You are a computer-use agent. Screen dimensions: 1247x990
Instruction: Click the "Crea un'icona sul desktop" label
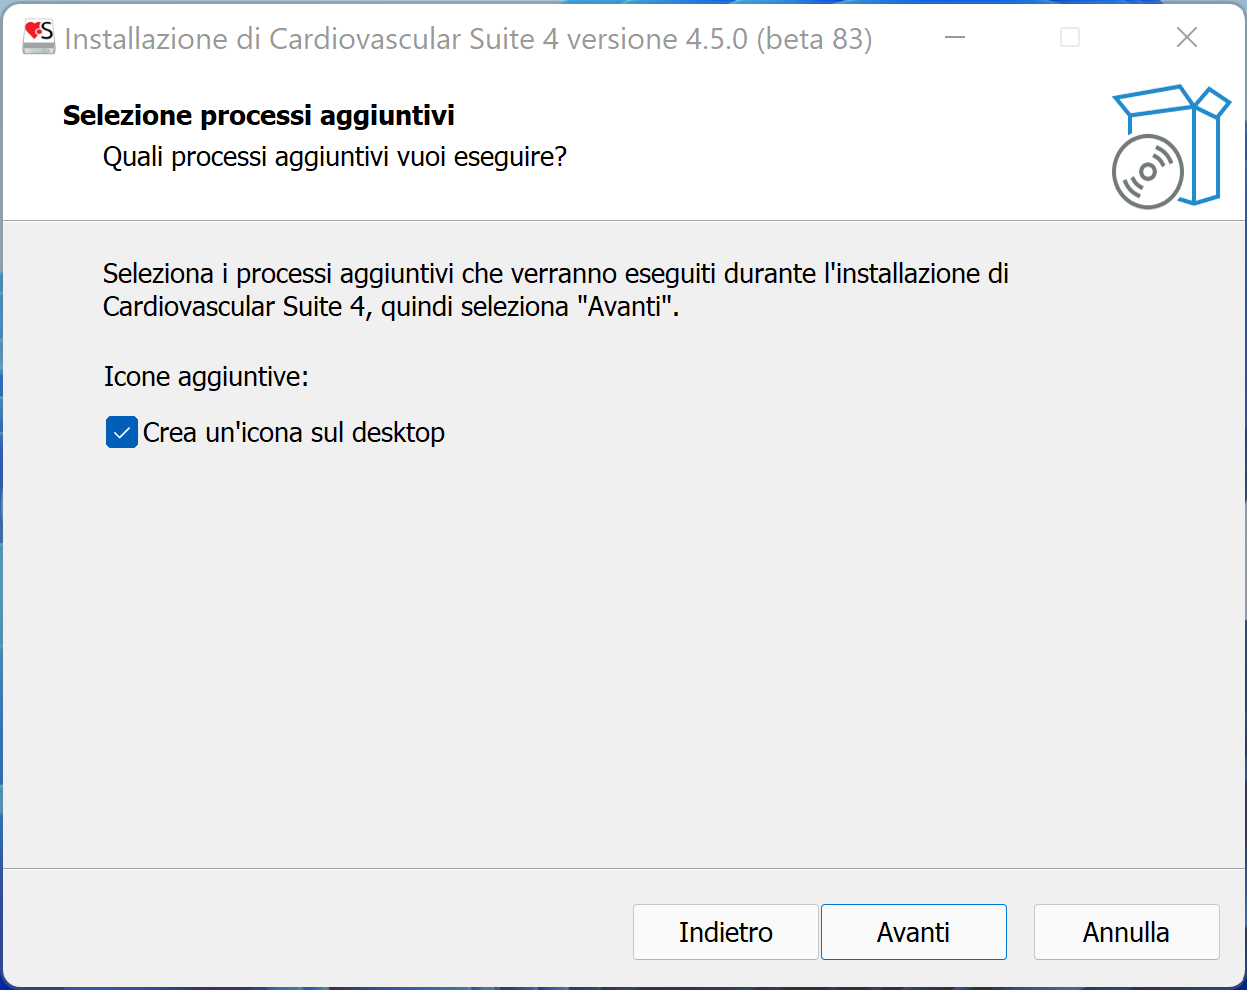pyautogui.click(x=294, y=433)
